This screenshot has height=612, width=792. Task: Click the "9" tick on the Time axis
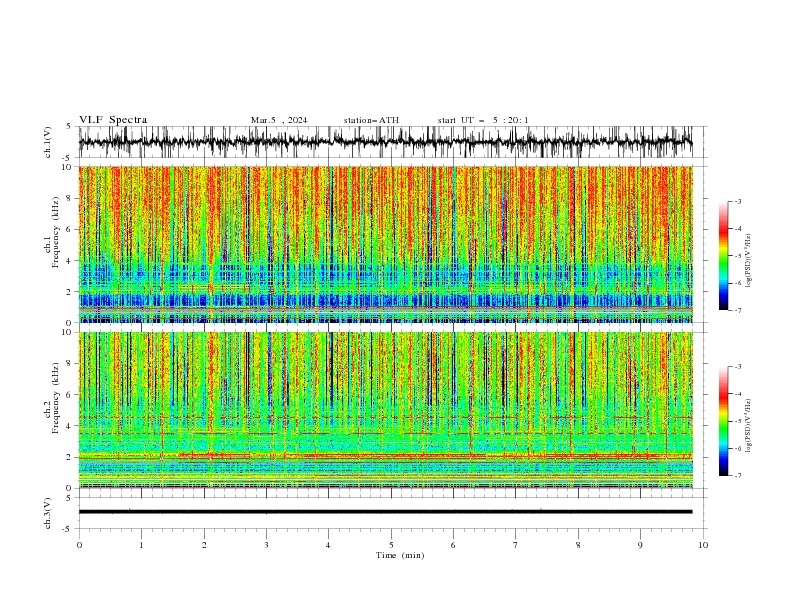pyautogui.click(x=640, y=545)
